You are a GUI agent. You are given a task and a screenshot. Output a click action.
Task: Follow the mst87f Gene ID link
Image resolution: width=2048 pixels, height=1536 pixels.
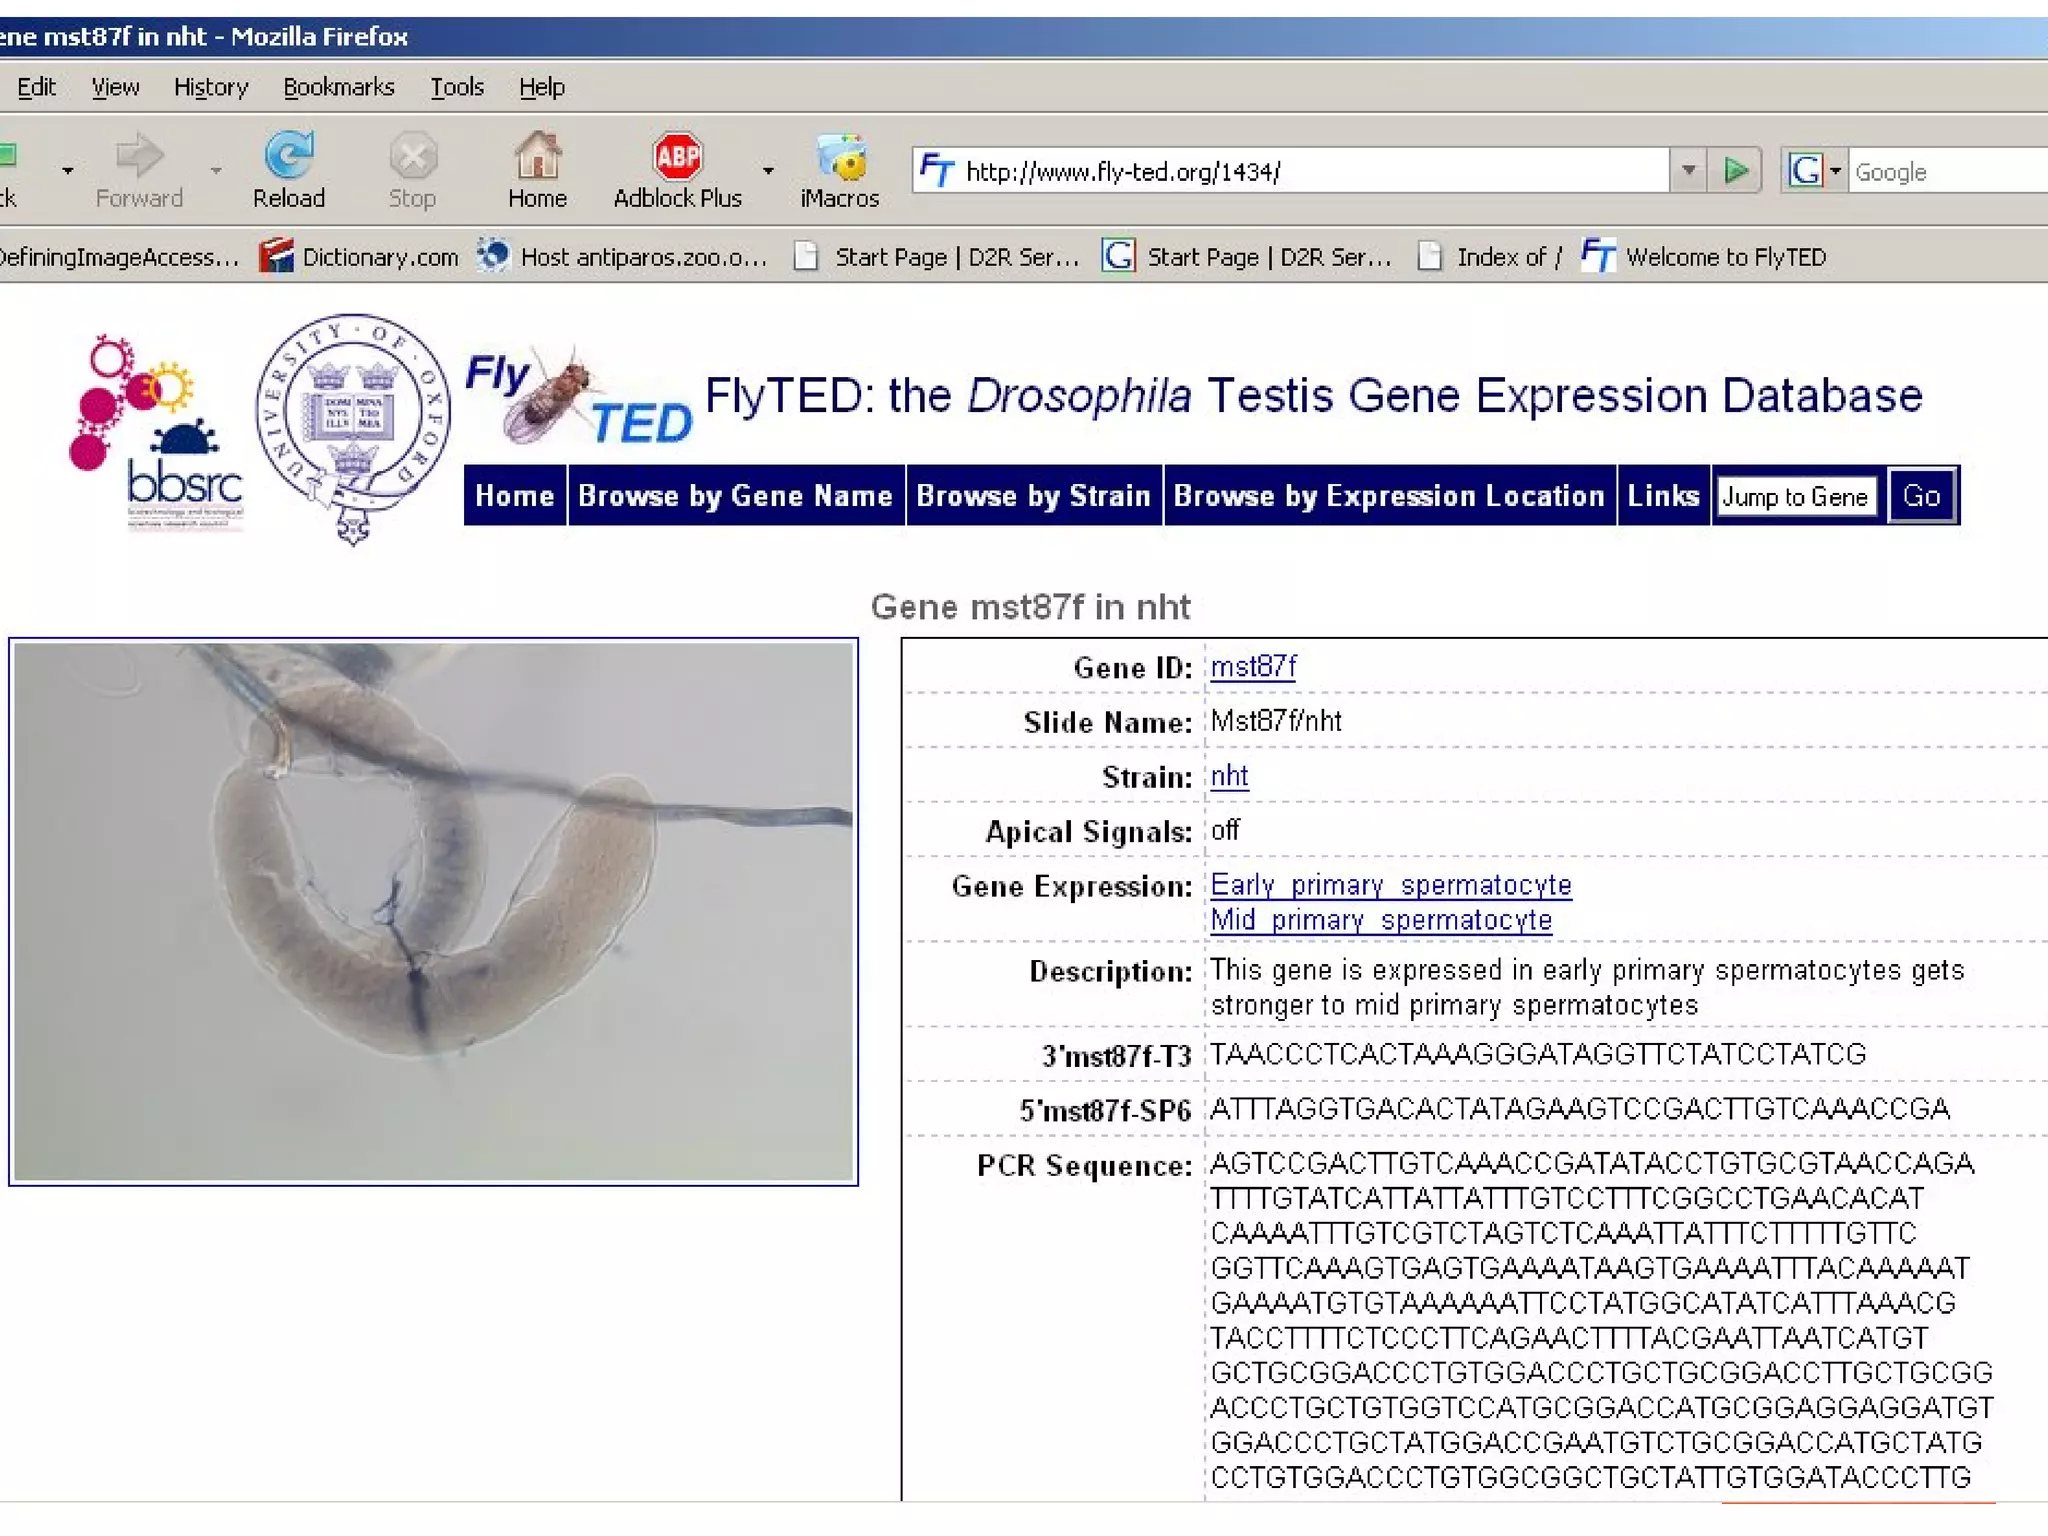click(1253, 667)
